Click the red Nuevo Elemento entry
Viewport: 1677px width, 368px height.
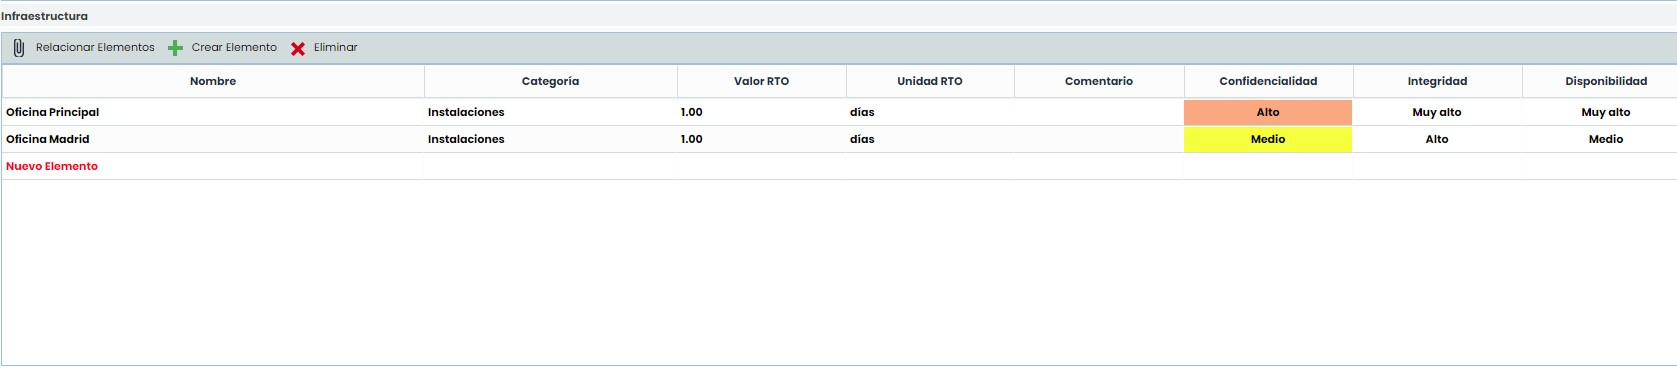[52, 166]
